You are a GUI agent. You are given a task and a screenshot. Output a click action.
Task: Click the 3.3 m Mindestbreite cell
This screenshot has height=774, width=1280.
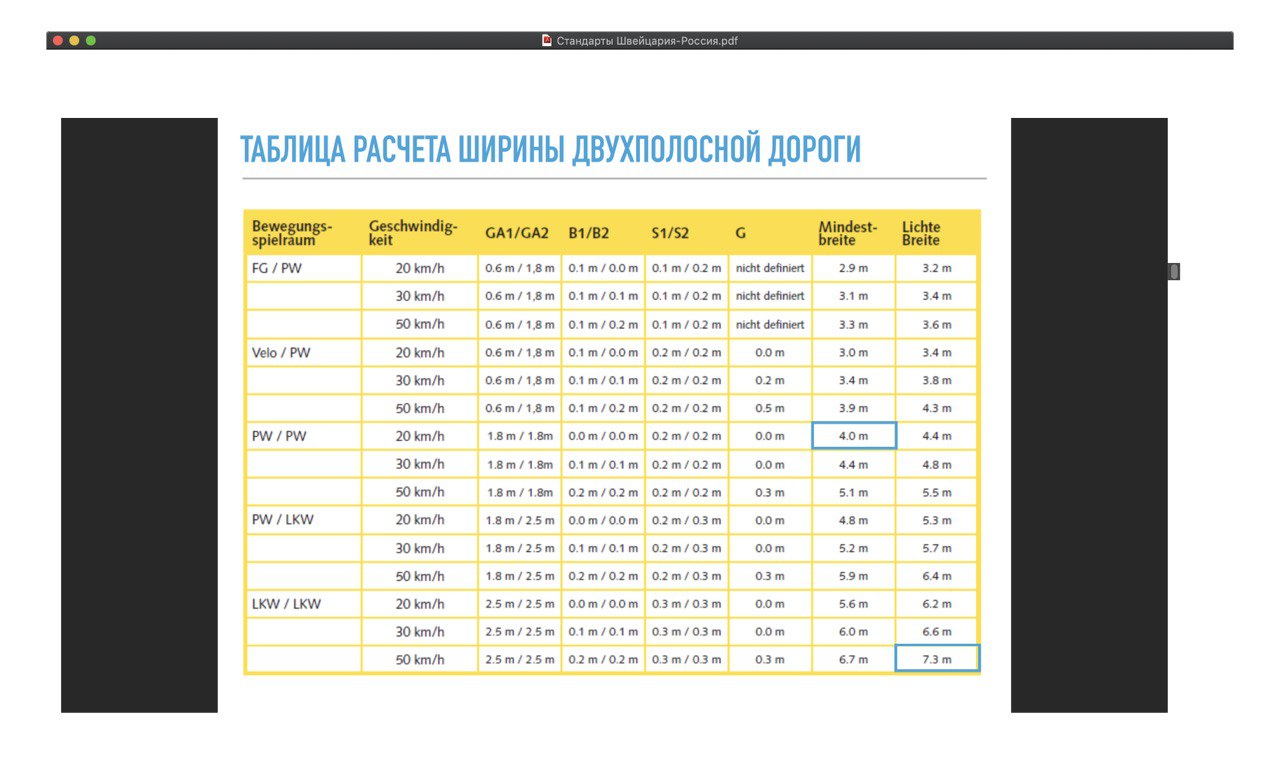coord(854,324)
